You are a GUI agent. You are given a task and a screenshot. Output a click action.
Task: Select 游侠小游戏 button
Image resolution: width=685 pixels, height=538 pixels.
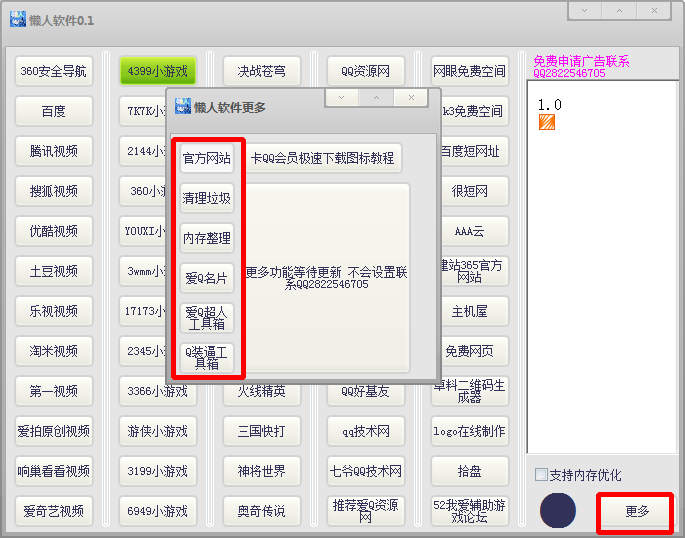pos(158,431)
